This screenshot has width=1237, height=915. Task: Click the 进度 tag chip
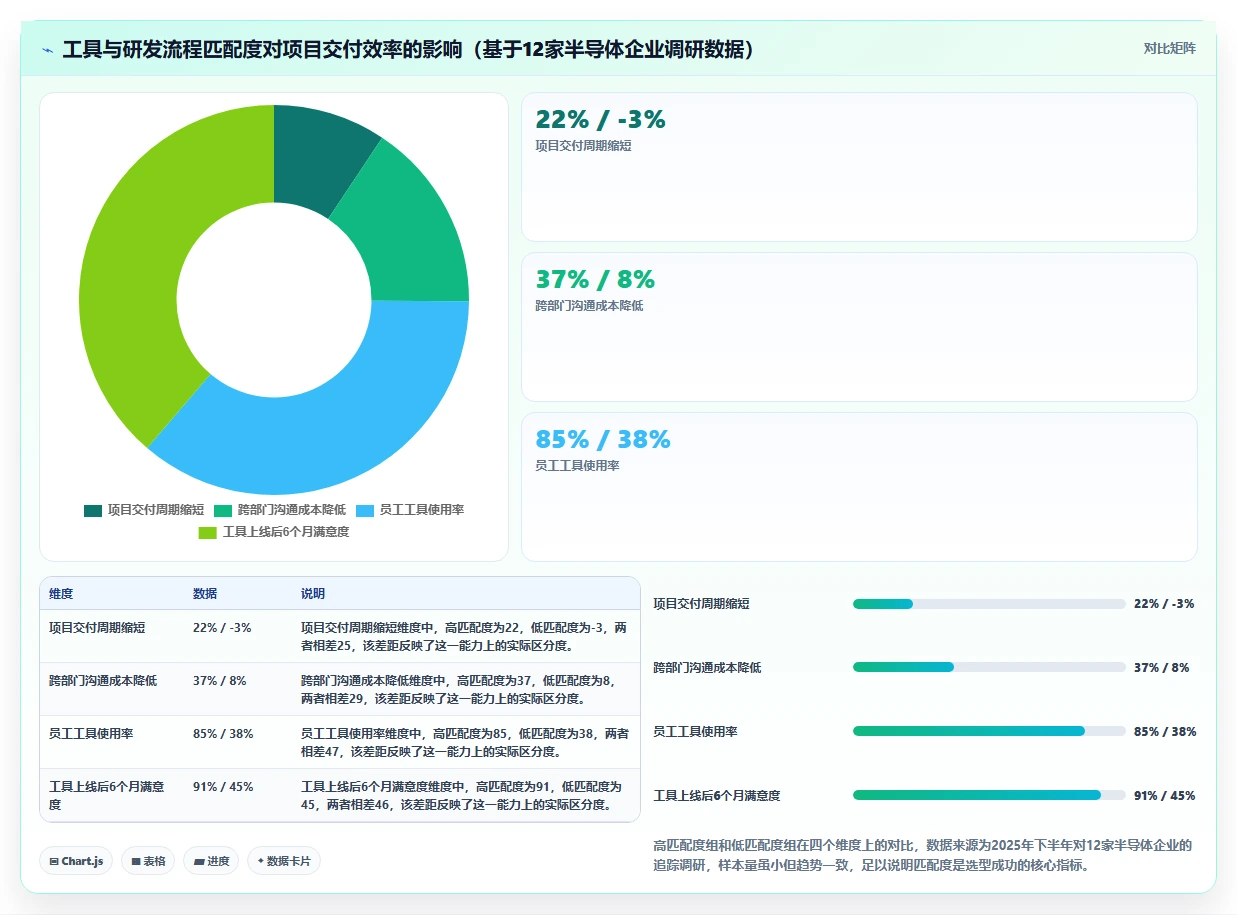(x=211, y=861)
